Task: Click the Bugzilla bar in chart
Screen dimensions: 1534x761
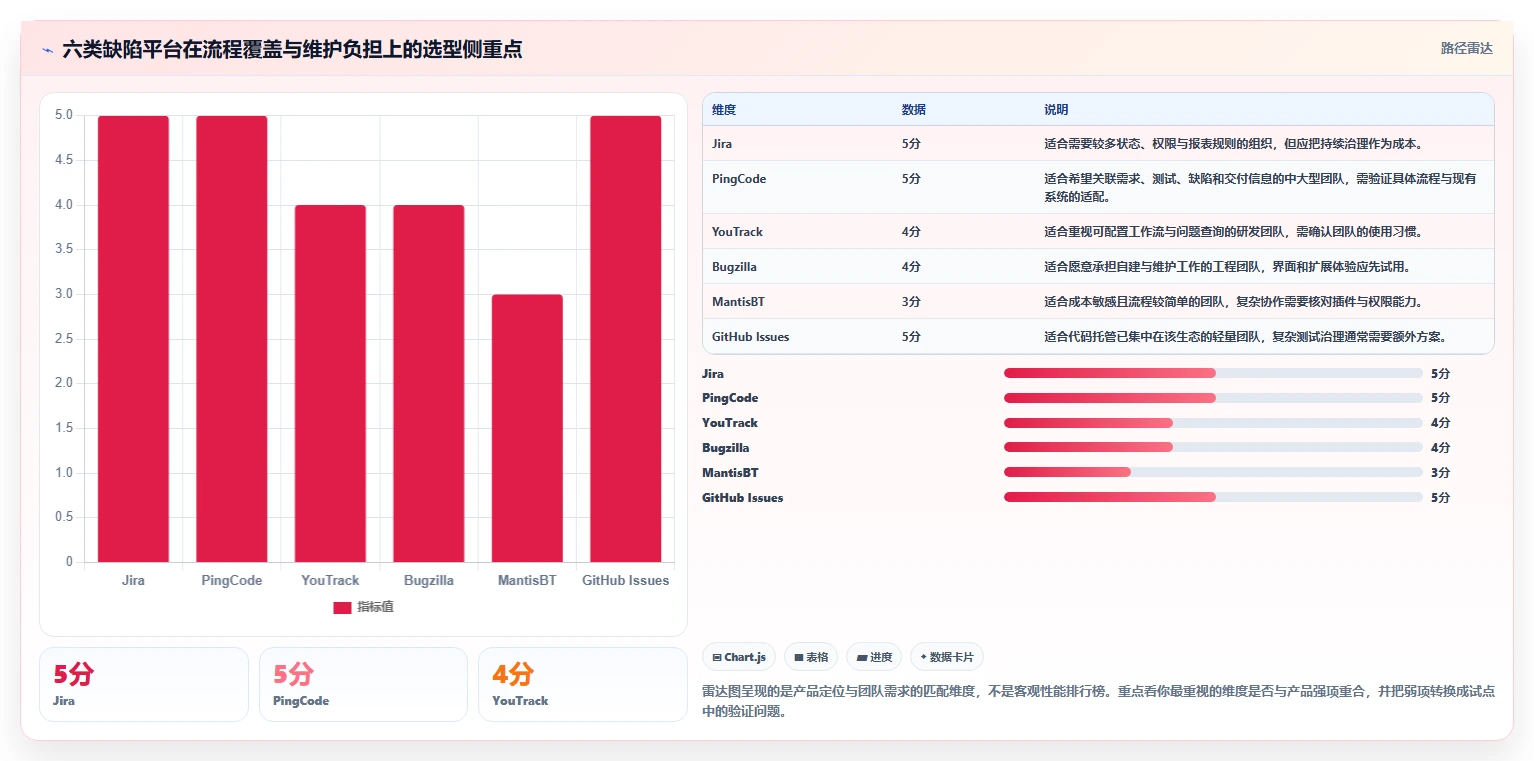Action: (429, 384)
